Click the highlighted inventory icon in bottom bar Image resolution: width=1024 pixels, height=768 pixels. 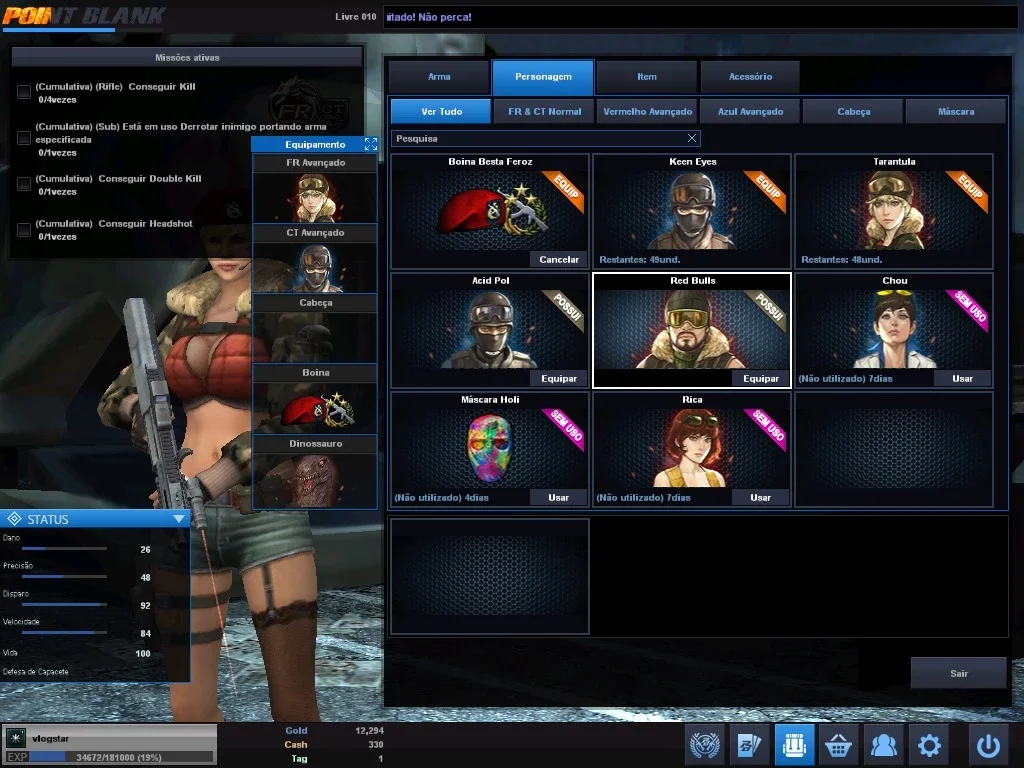[x=794, y=744]
